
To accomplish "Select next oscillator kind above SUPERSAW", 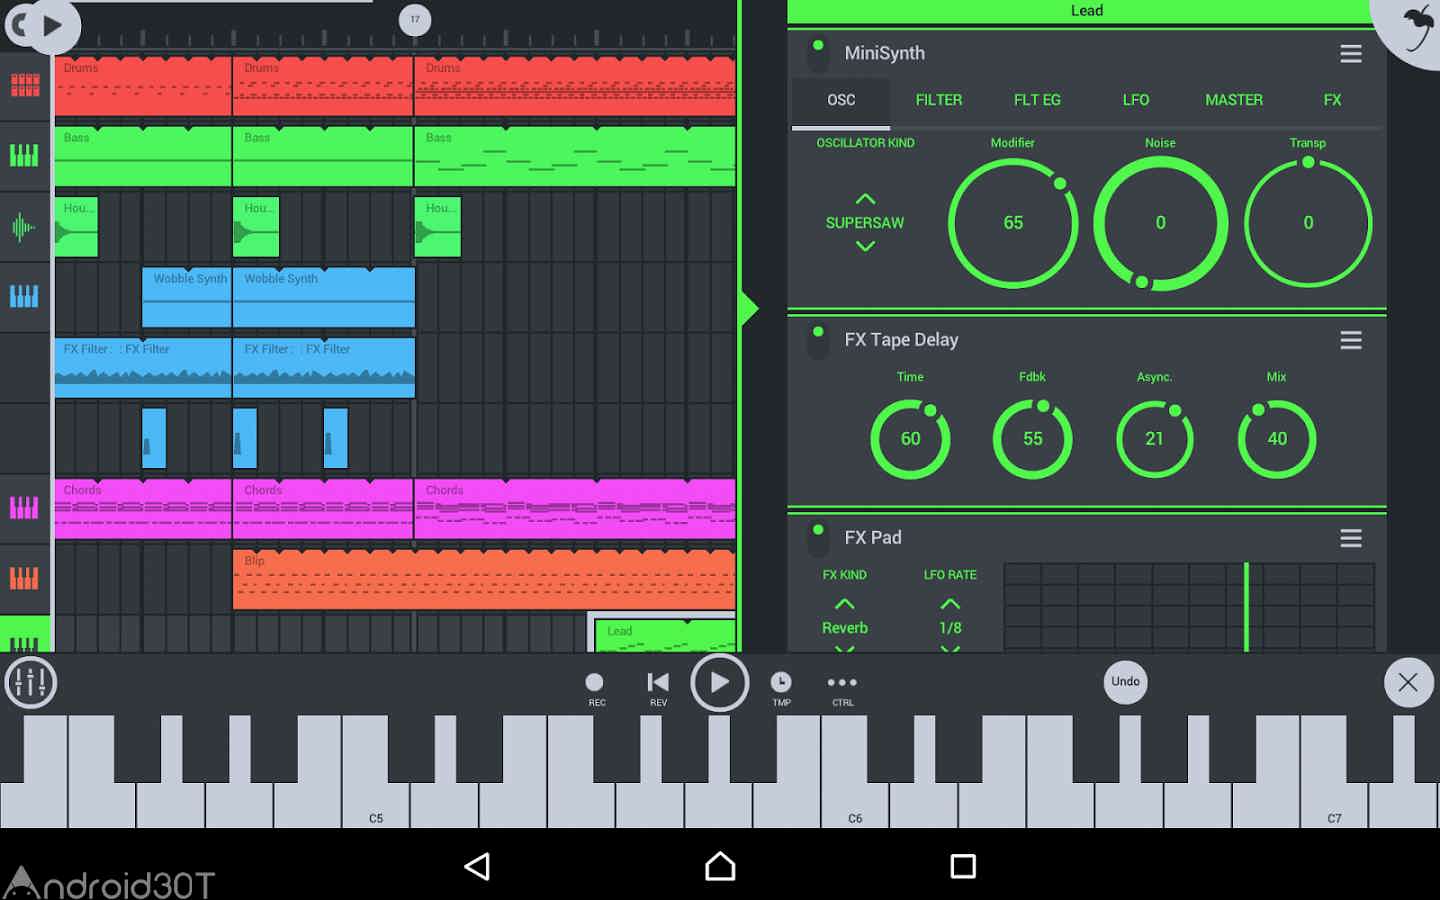I will pos(865,199).
